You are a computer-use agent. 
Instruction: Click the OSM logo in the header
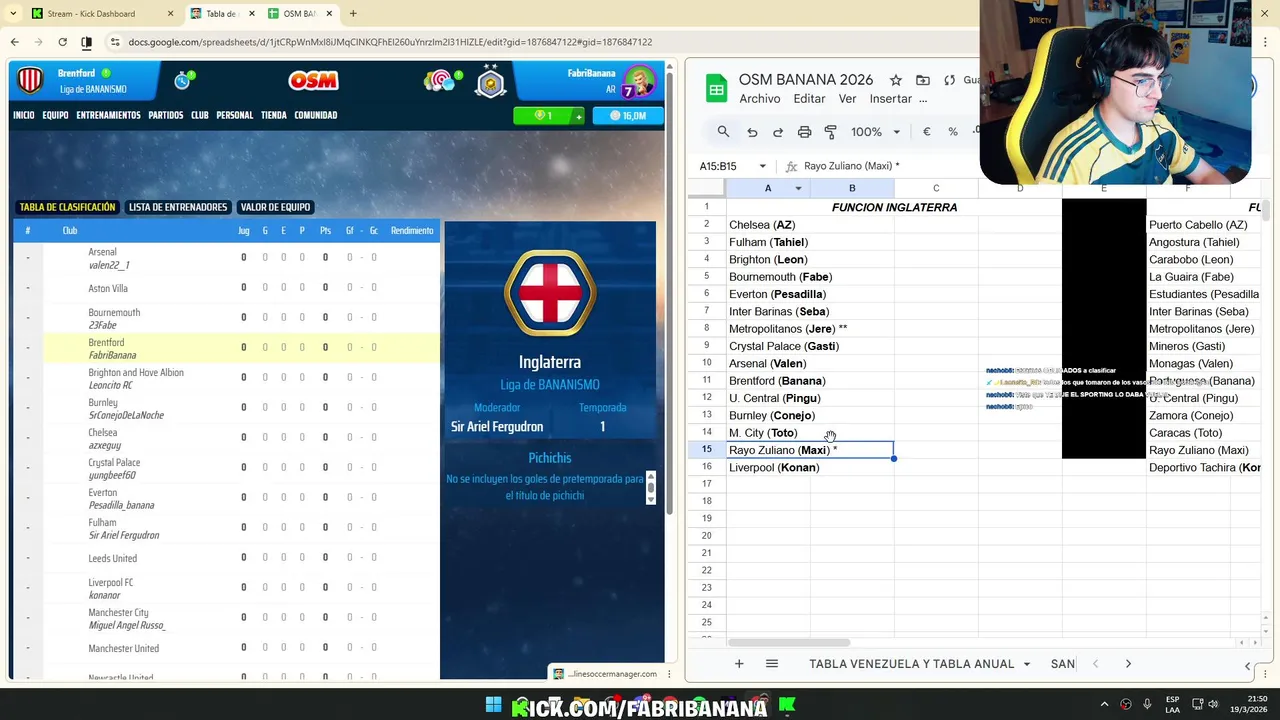tap(313, 81)
